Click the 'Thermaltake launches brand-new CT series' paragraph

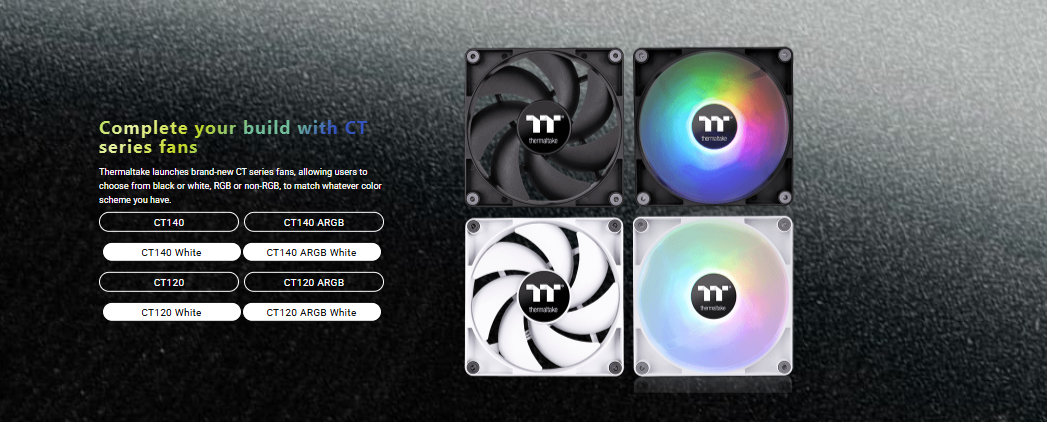pyautogui.click(x=240, y=186)
